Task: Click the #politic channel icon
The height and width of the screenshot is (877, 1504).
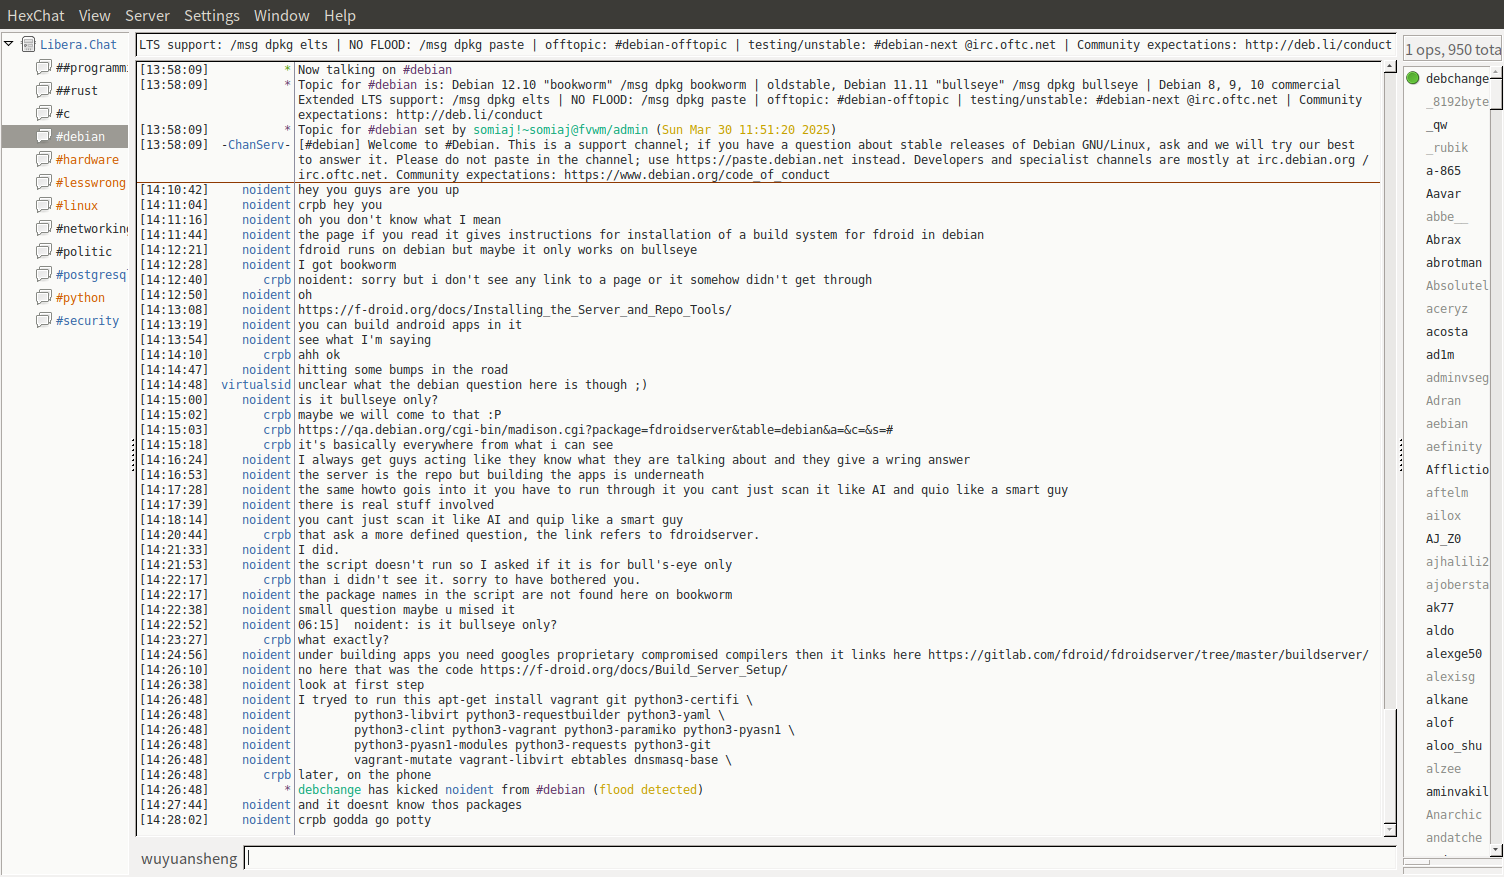Action: coord(44,251)
